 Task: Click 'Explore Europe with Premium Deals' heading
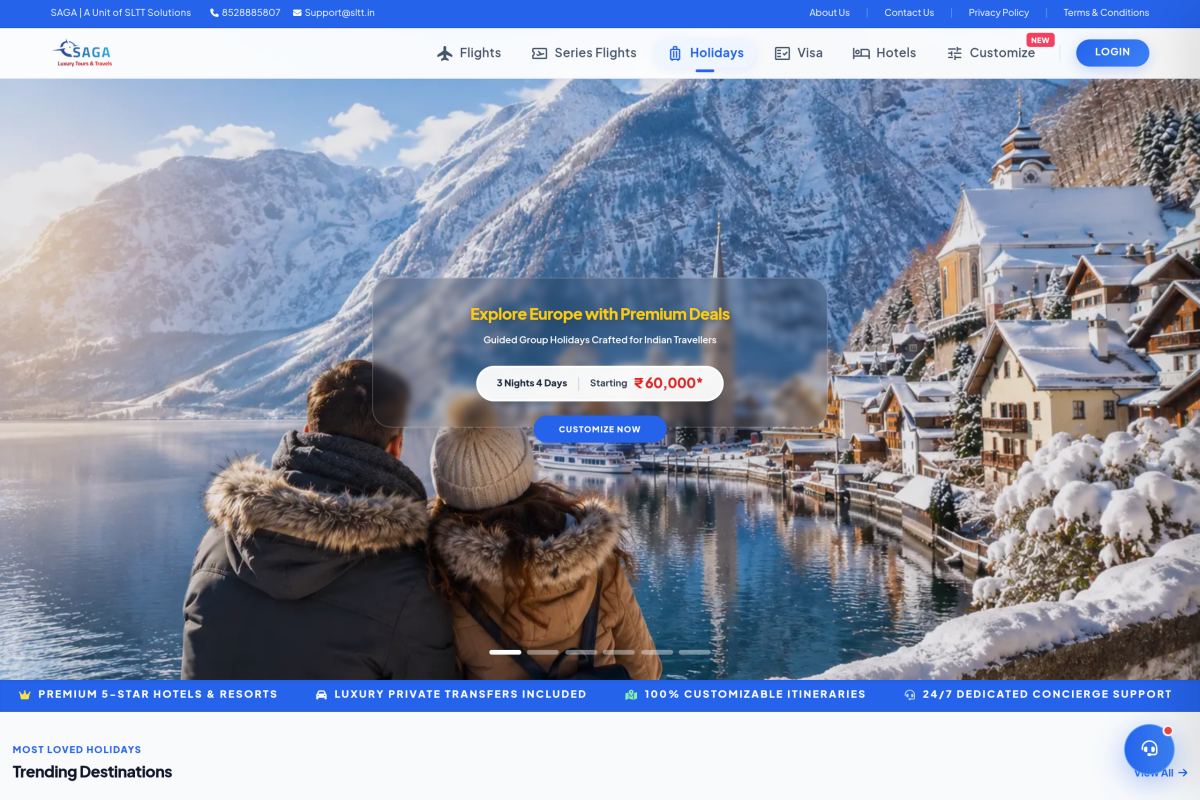click(x=600, y=314)
